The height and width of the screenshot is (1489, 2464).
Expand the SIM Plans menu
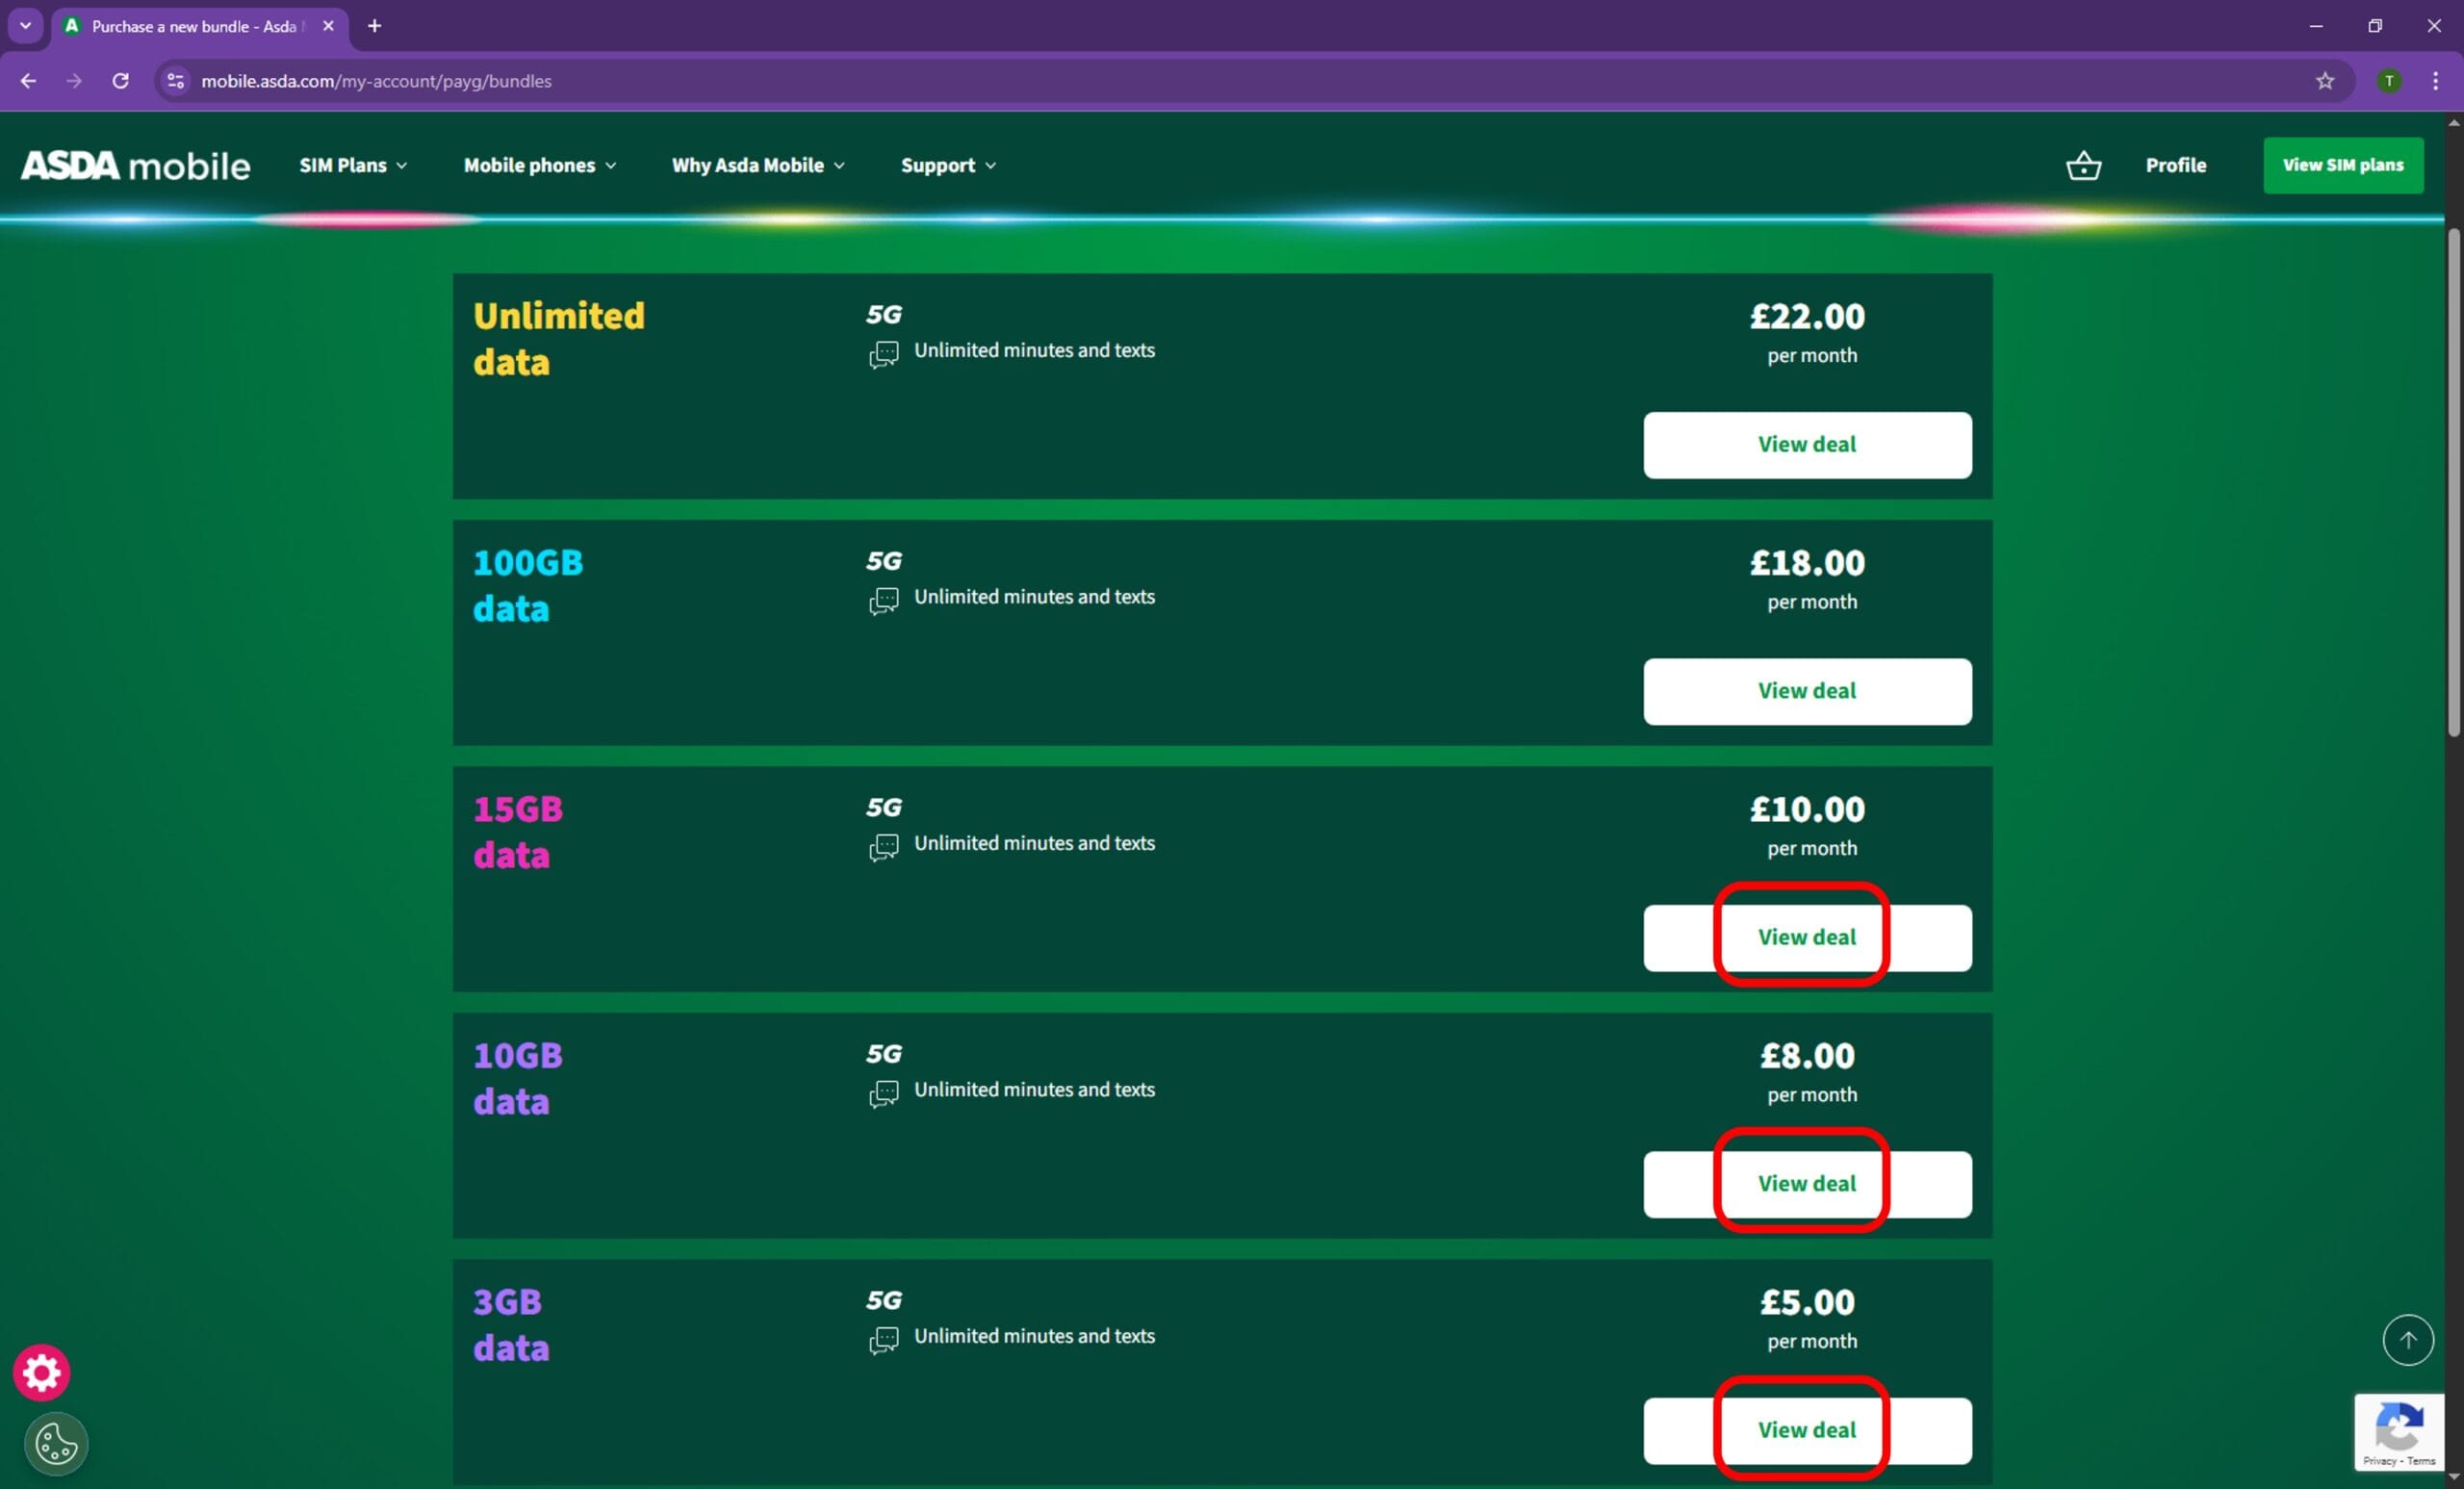[353, 165]
